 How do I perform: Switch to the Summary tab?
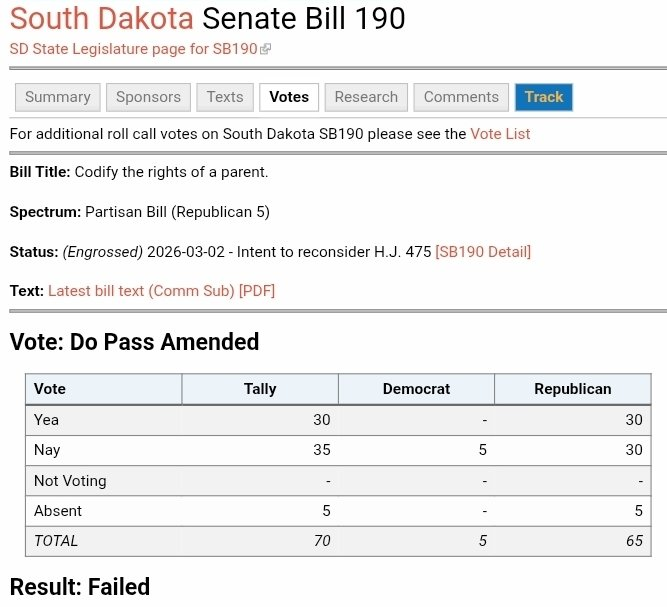click(x=57, y=97)
